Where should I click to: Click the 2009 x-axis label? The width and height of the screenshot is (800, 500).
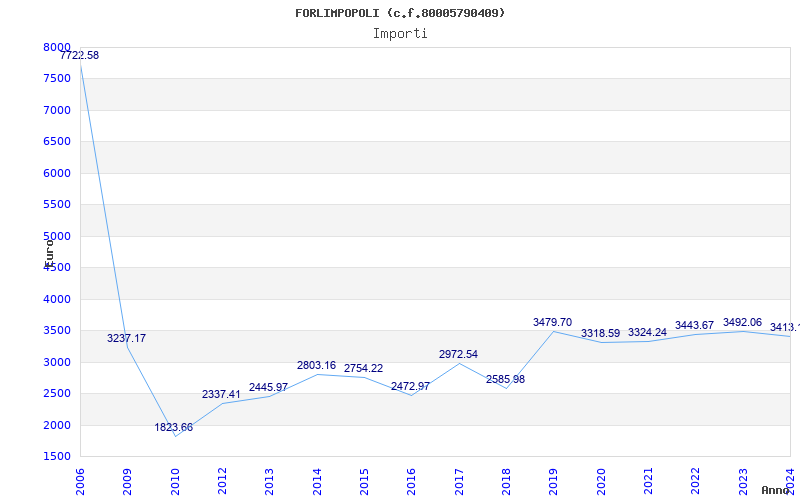[128, 482]
